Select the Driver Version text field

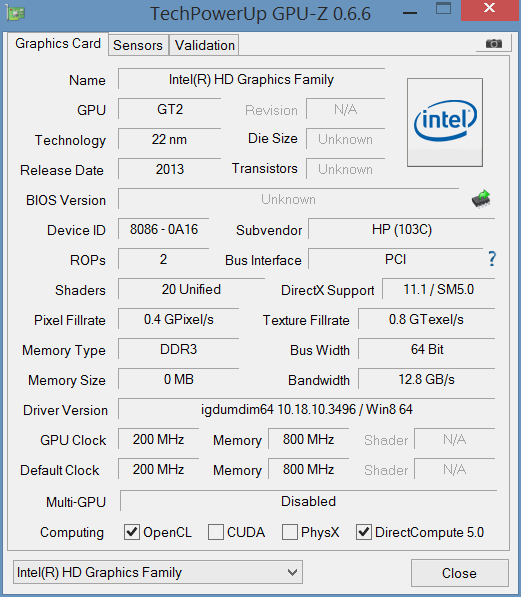click(x=307, y=409)
